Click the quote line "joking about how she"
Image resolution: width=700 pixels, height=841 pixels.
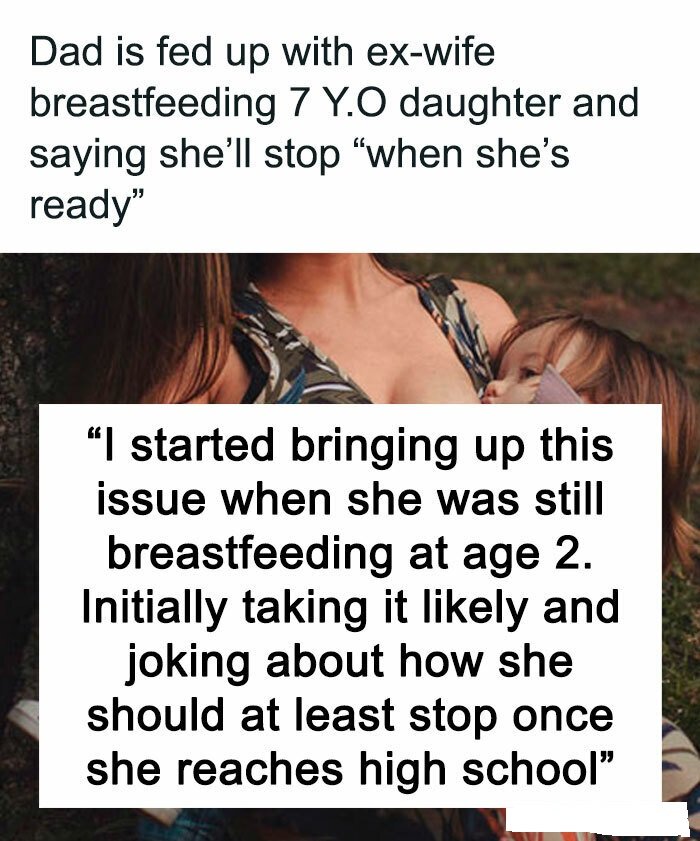click(350, 662)
